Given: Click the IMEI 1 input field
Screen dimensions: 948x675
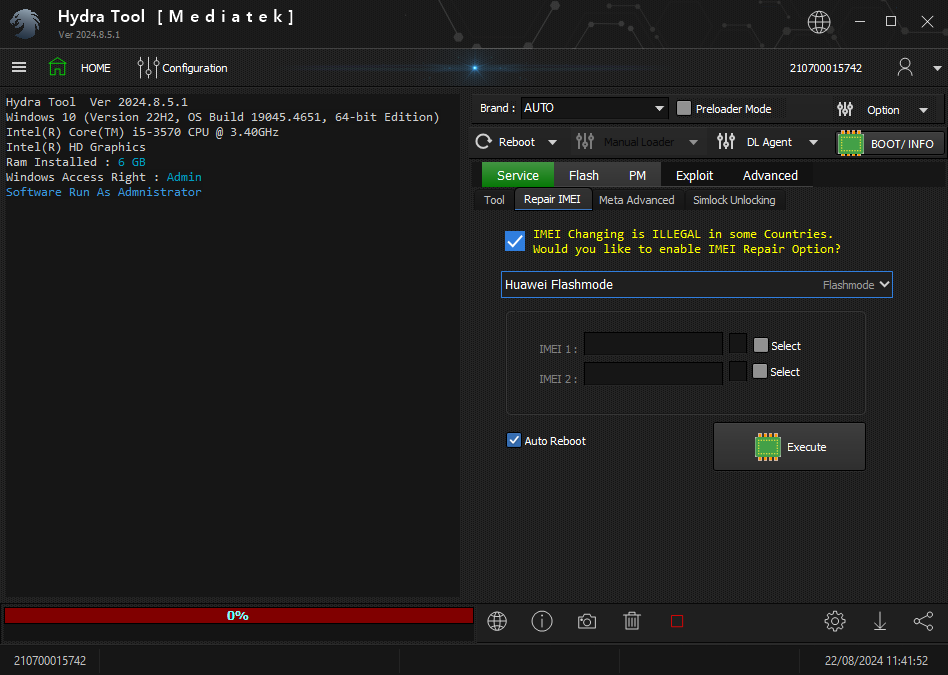Looking at the screenshot, I should pyautogui.click(x=653, y=345).
